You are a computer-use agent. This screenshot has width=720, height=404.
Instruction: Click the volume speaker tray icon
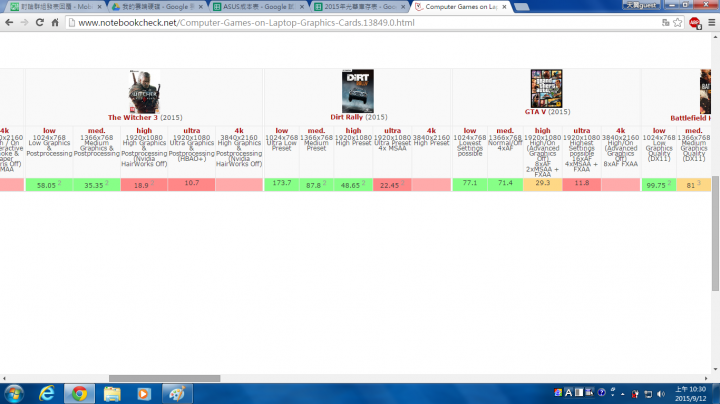coord(661,394)
